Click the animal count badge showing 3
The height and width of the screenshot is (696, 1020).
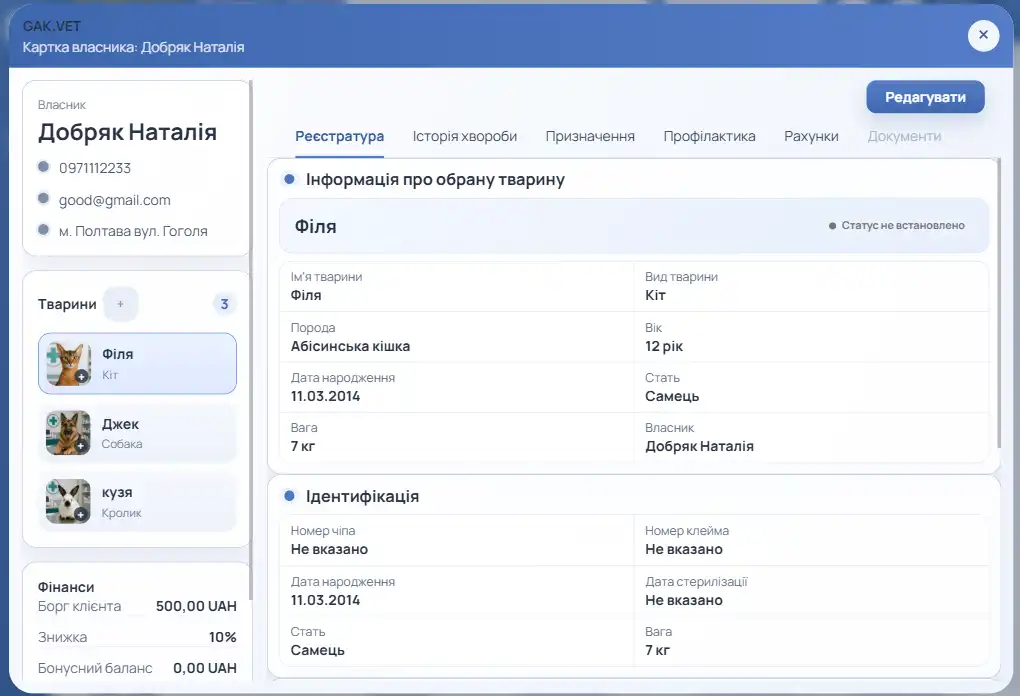click(224, 304)
